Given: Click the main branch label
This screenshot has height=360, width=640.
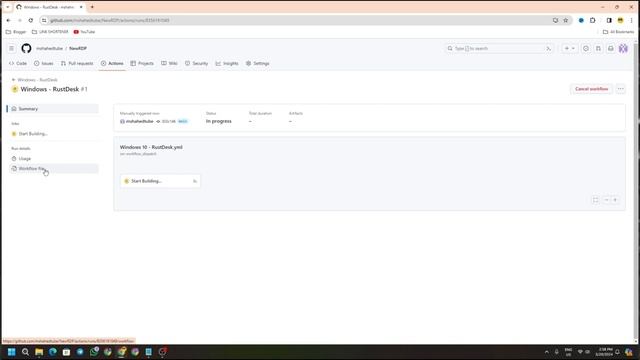Looking at the screenshot, I should 183,121.
